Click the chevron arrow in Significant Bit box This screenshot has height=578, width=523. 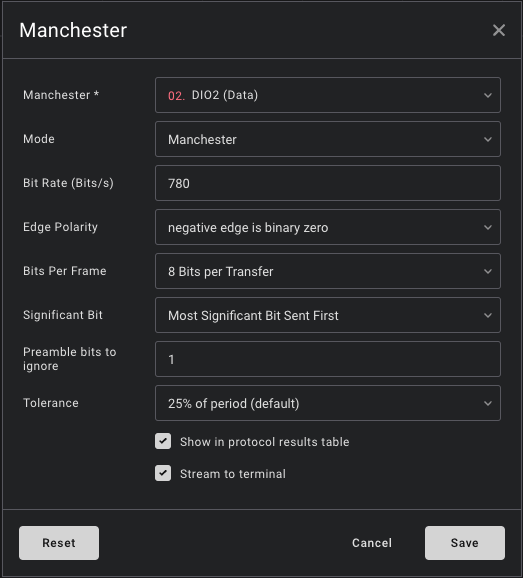488,316
